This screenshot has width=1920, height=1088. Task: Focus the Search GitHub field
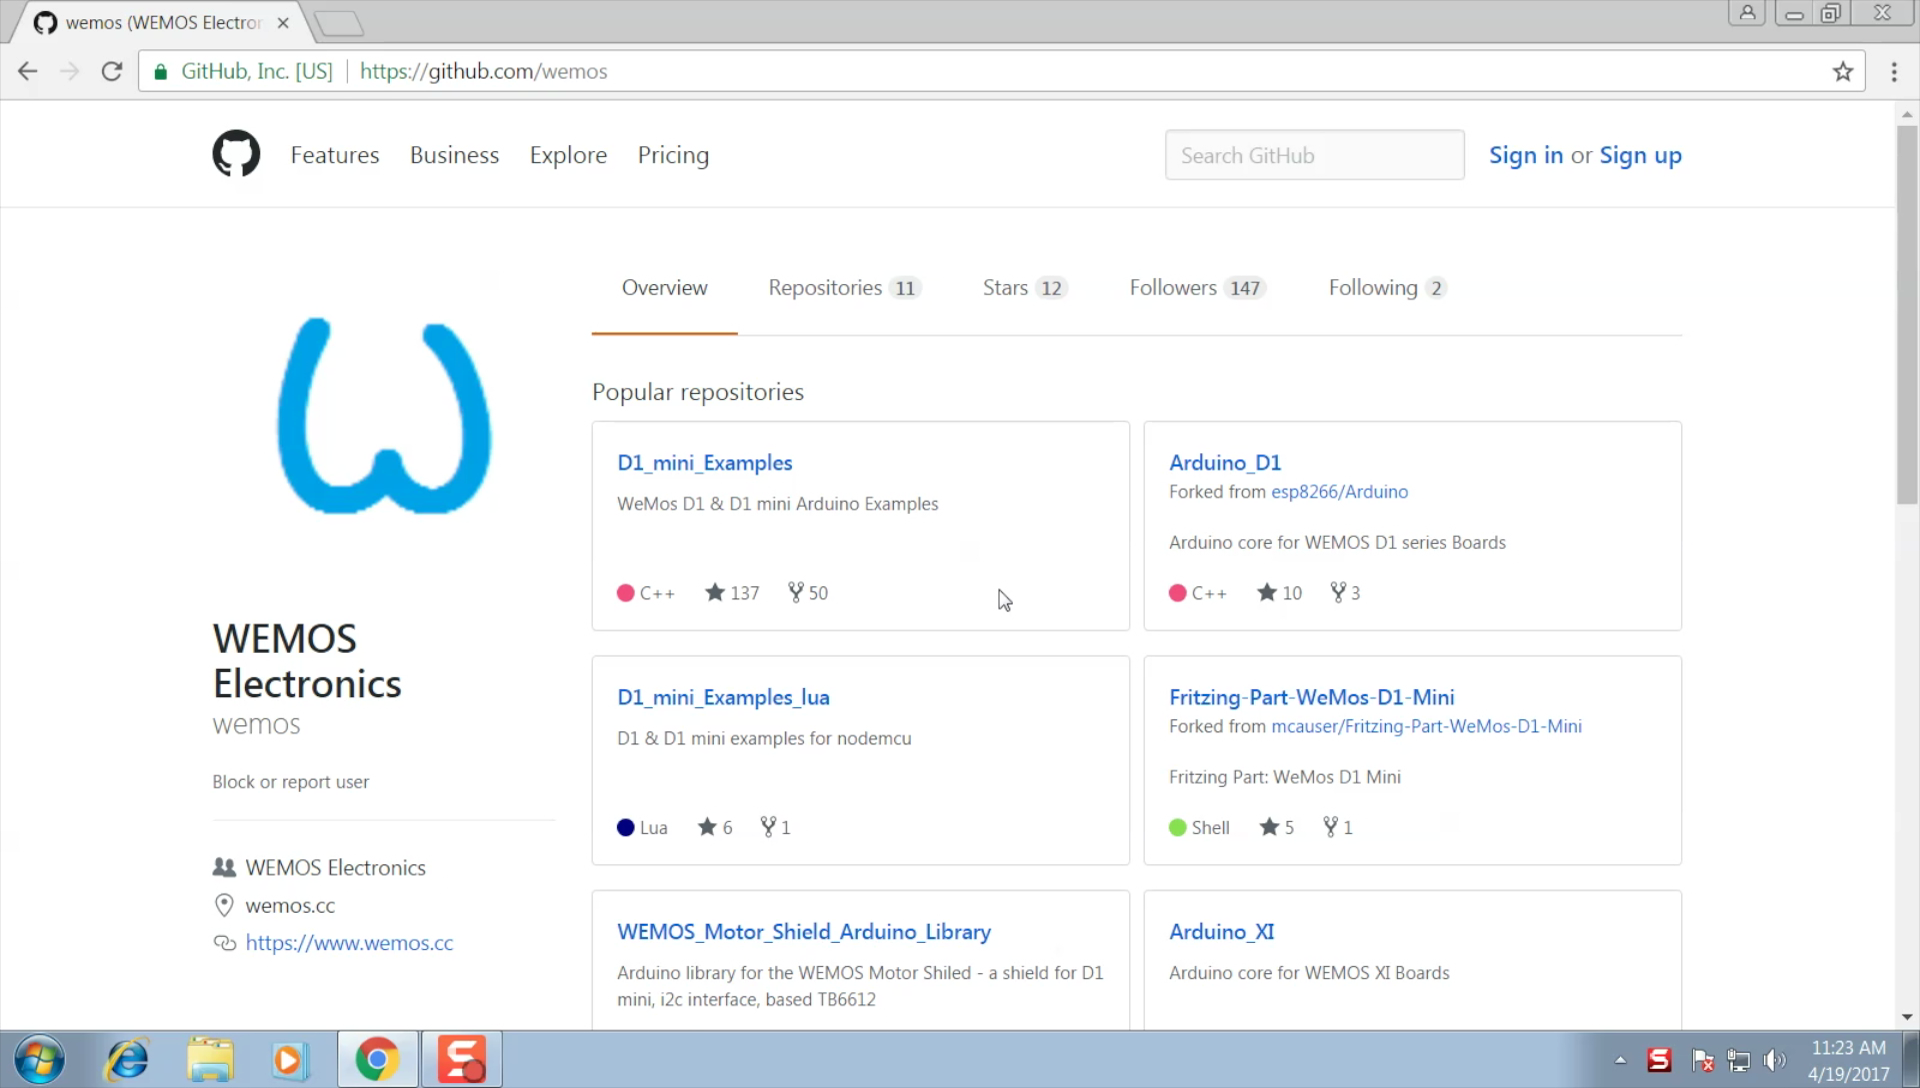tap(1314, 155)
